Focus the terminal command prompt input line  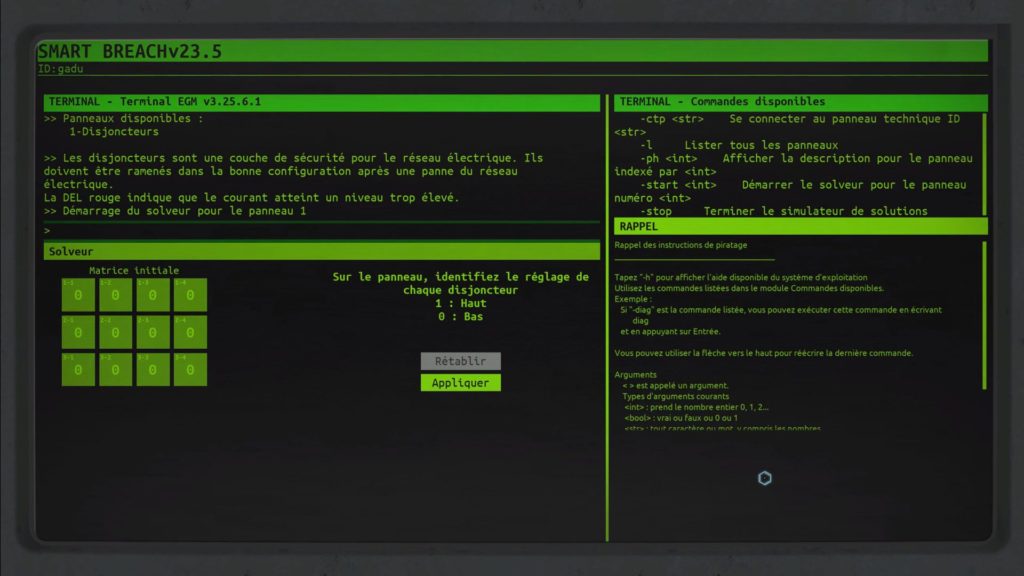click(321, 231)
